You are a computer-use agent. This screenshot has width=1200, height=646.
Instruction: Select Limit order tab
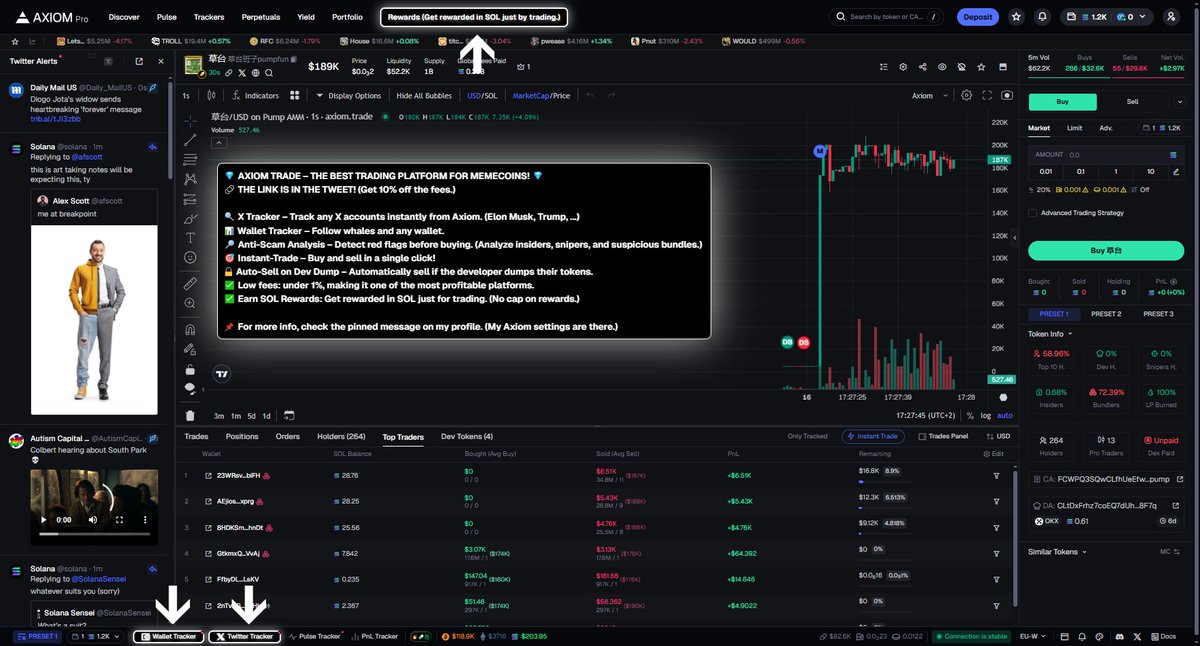tap(1074, 128)
